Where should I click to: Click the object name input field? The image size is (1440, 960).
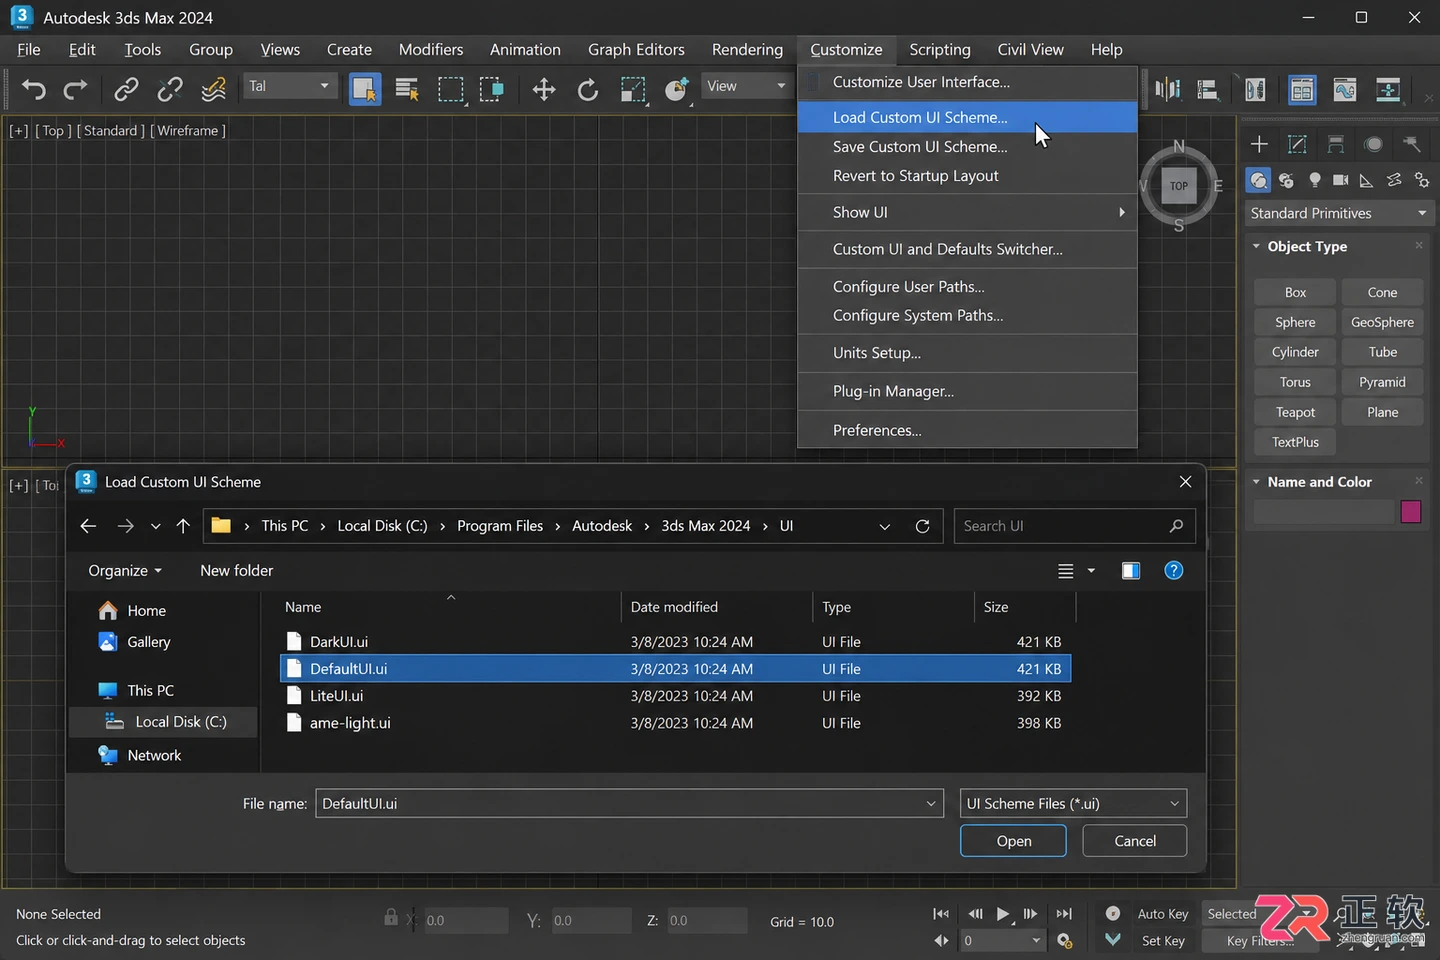(1323, 512)
